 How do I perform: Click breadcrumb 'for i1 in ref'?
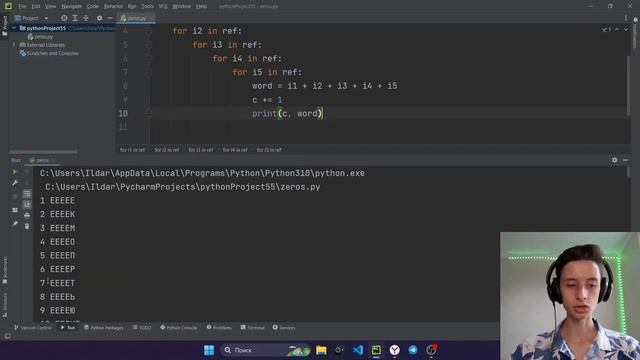coord(132,150)
